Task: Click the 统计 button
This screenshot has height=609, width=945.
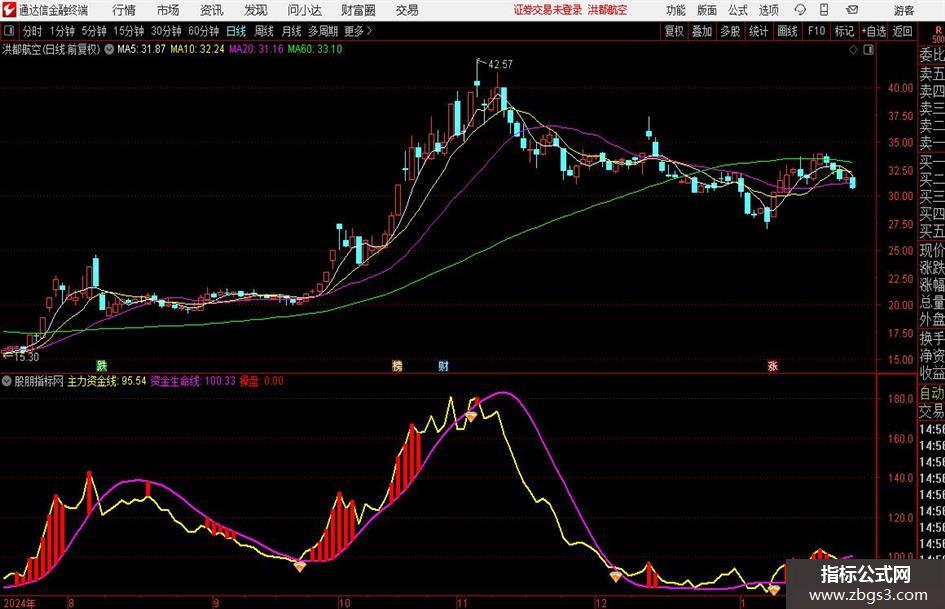Action: tap(758, 31)
